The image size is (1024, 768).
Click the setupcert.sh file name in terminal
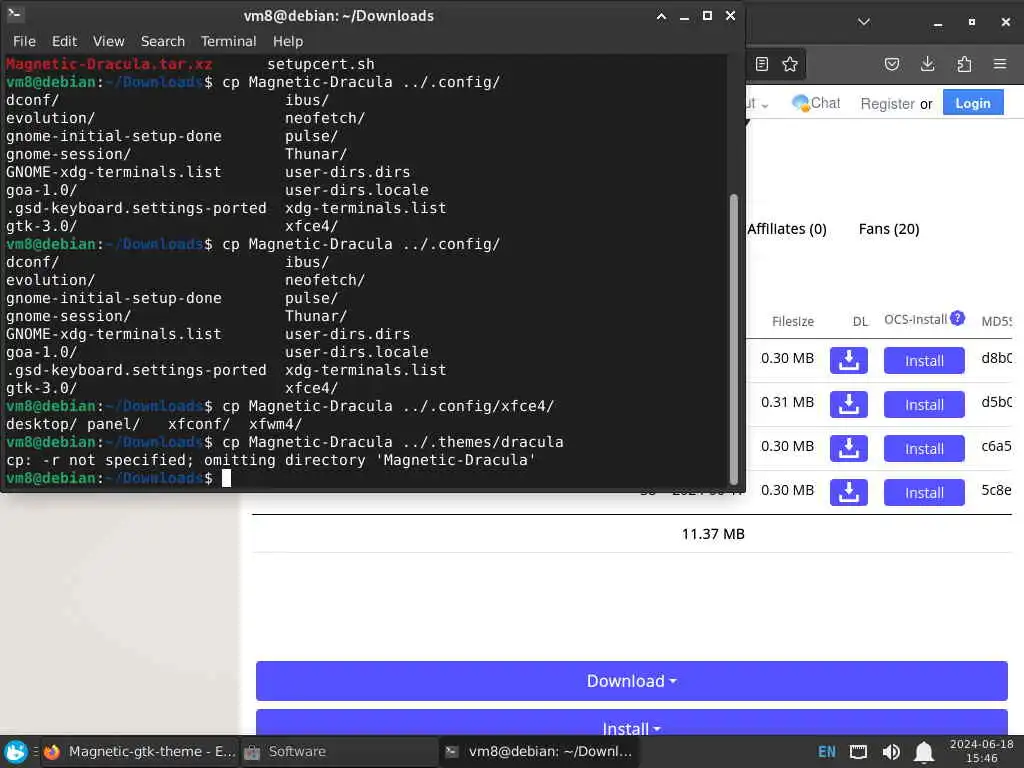pyautogui.click(x=321, y=64)
